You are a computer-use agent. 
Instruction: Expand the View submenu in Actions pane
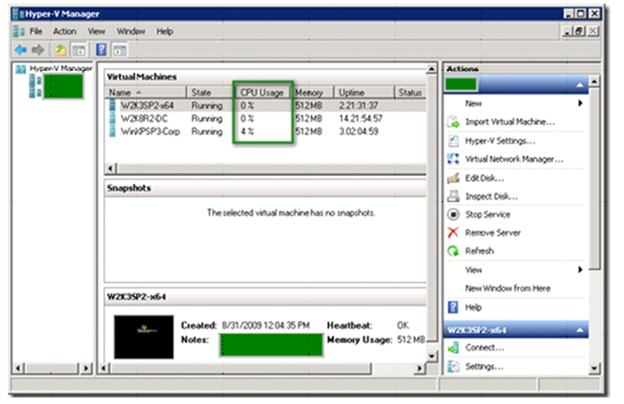580,270
